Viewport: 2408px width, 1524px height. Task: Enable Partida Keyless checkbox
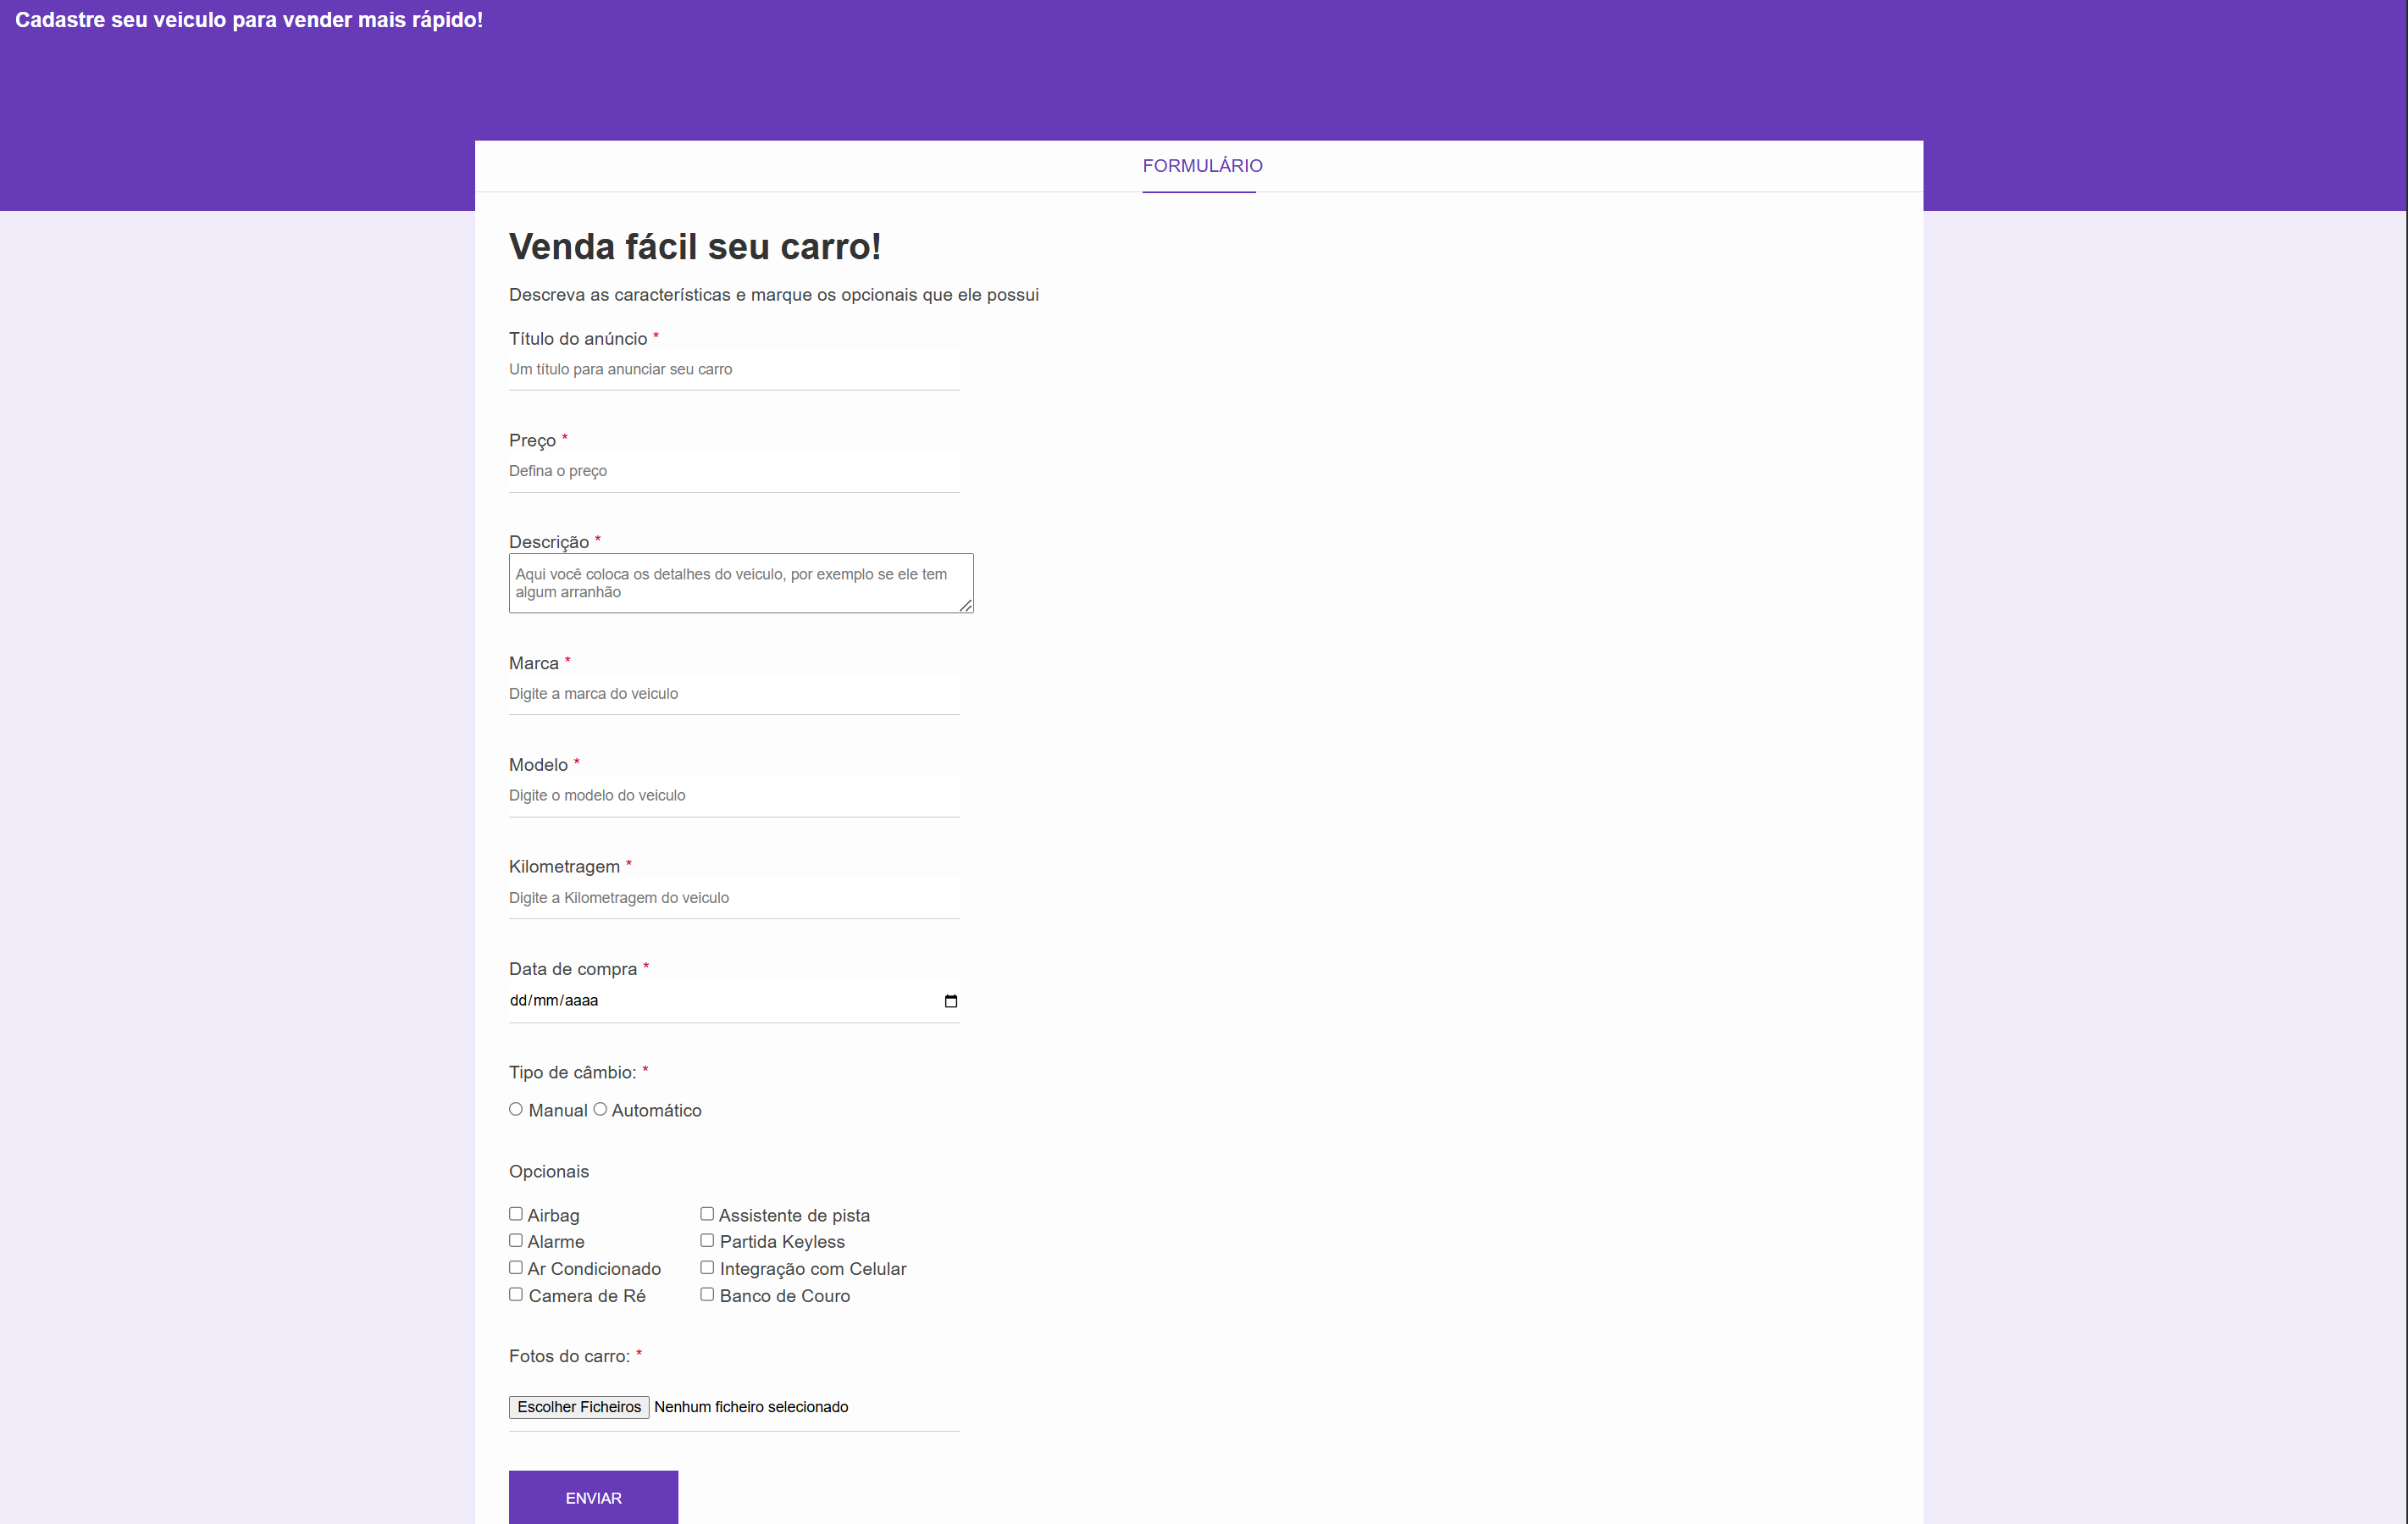click(707, 1240)
